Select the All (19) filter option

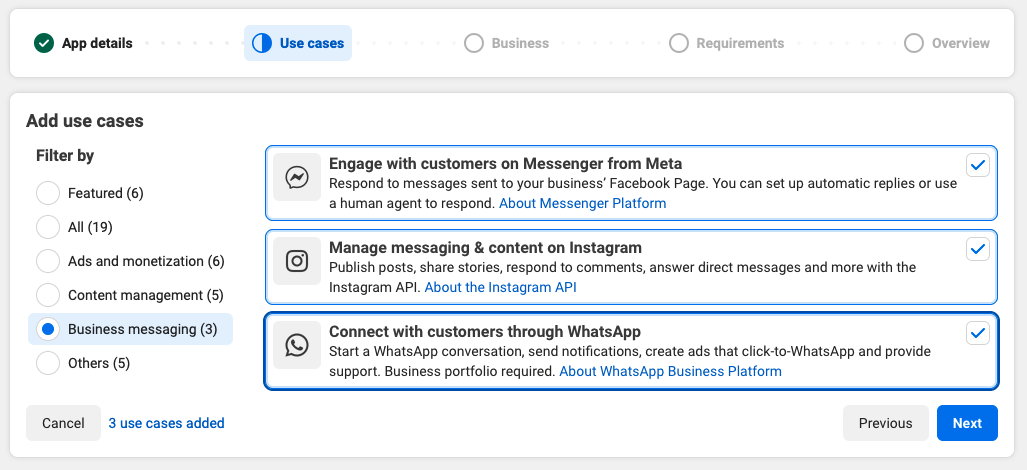coord(48,227)
